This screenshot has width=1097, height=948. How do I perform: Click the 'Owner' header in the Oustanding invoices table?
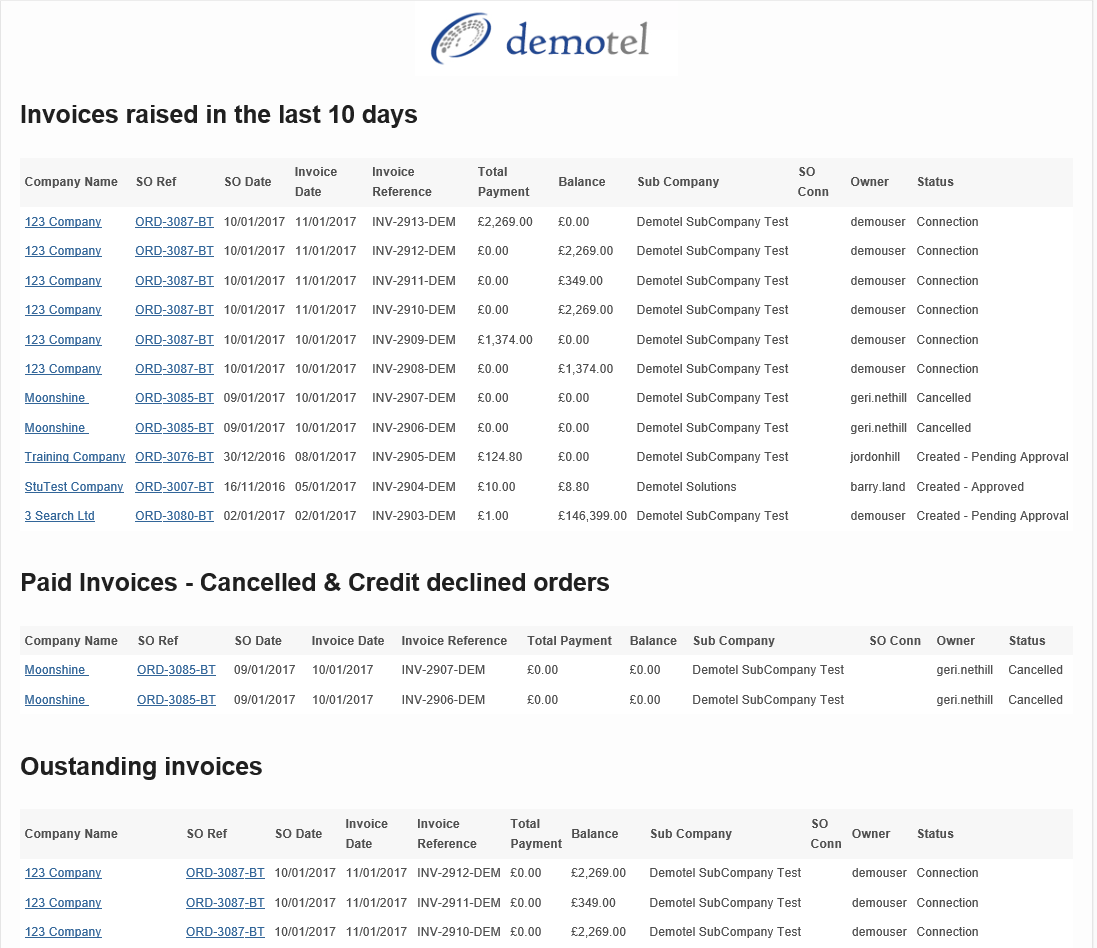coord(871,834)
